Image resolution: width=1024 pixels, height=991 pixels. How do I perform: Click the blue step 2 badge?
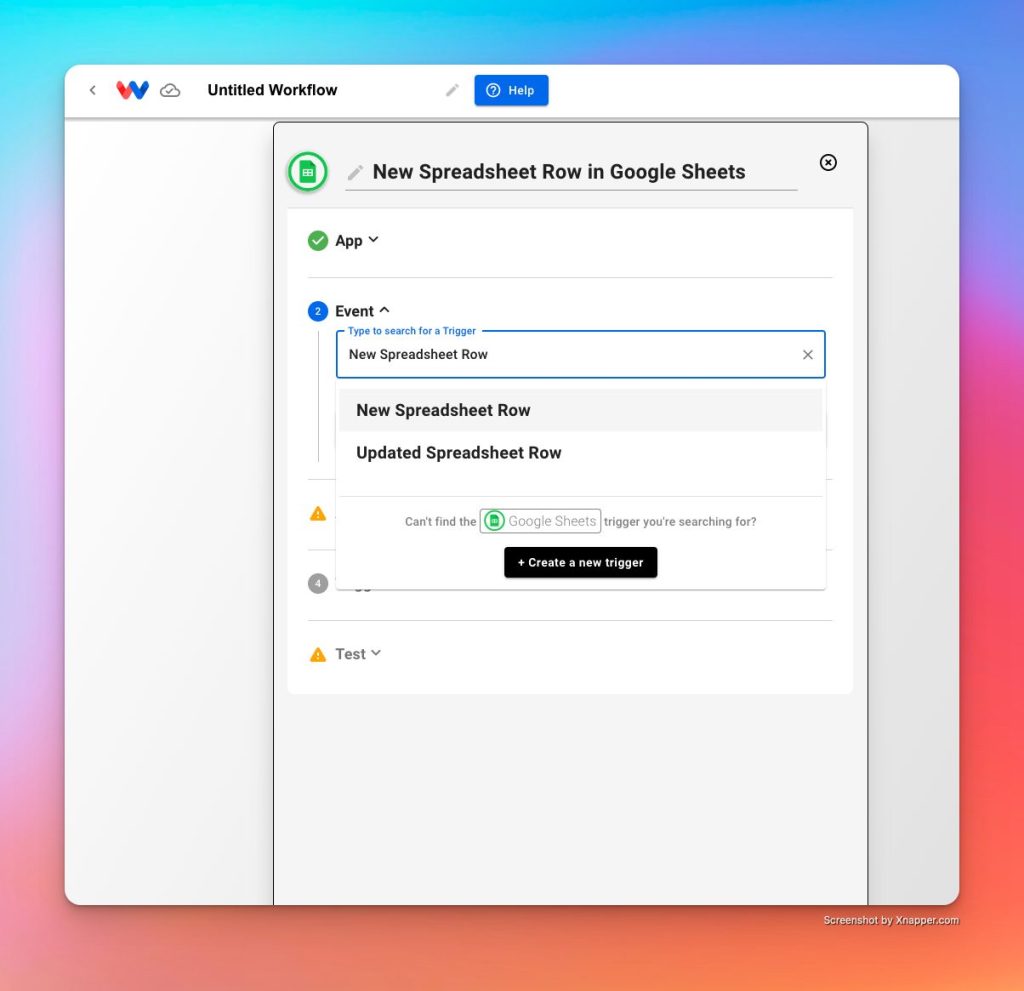(x=318, y=311)
